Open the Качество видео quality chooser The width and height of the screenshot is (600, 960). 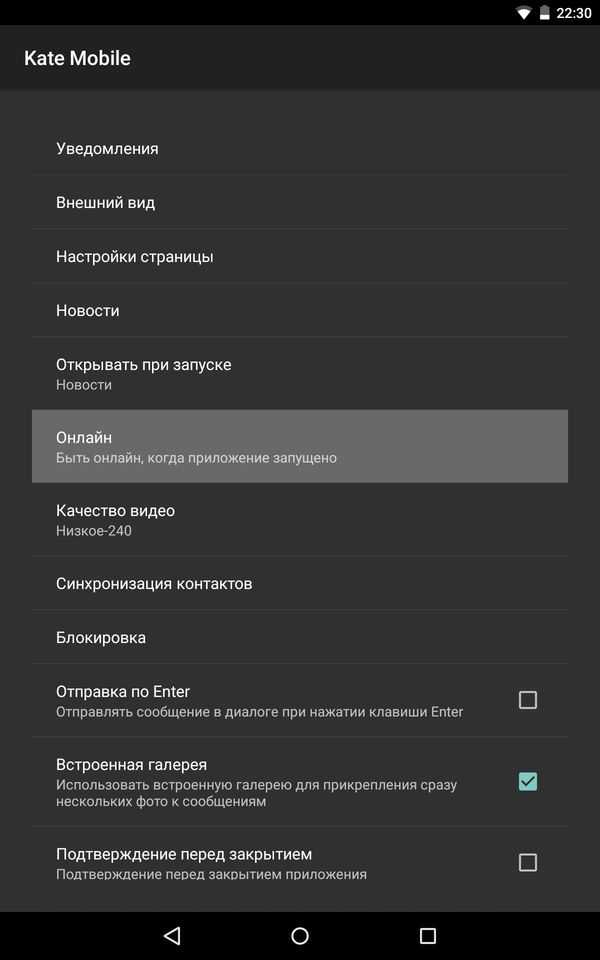(300, 519)
